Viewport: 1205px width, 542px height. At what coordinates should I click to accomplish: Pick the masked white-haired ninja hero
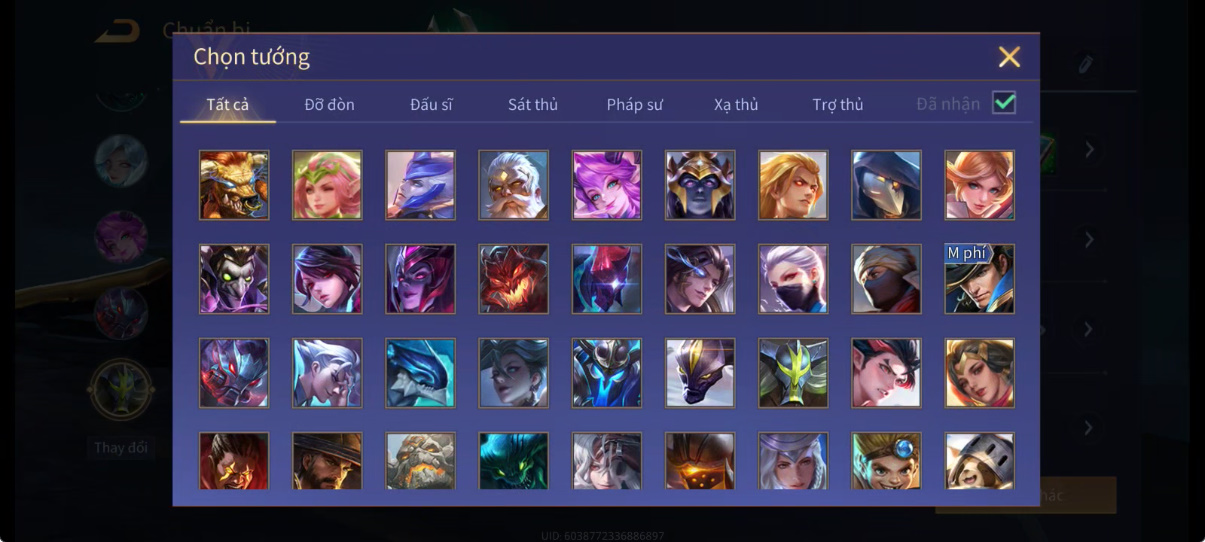click(793, 279)
